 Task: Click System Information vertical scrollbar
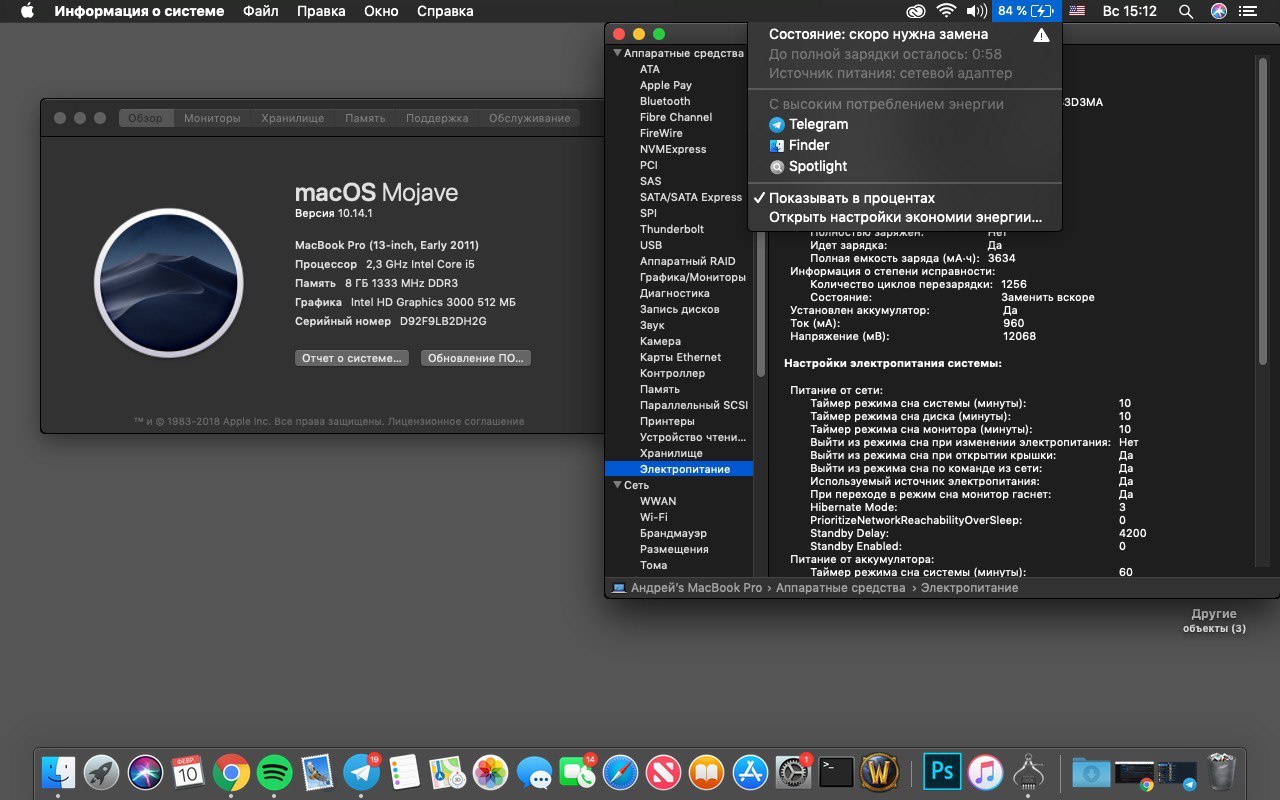pyautogui.click(x=1263, y=211)
